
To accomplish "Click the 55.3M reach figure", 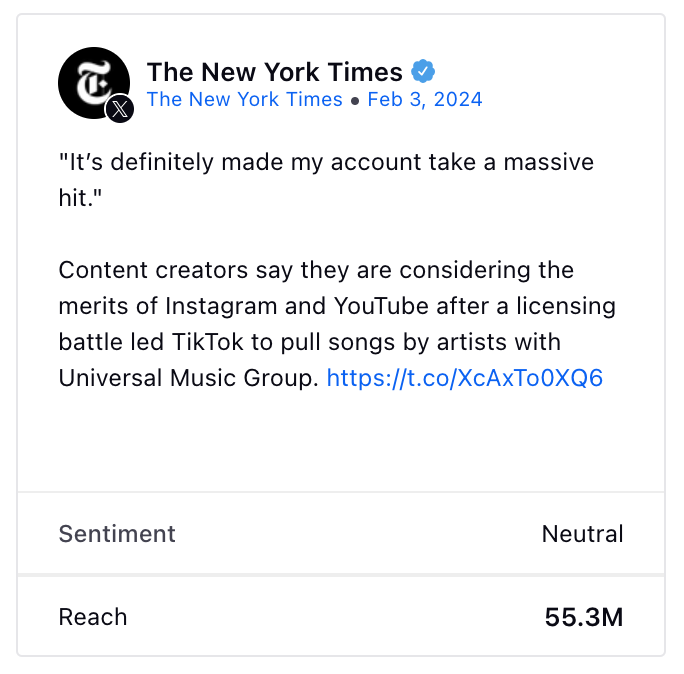I will click(x=584, y=617).
